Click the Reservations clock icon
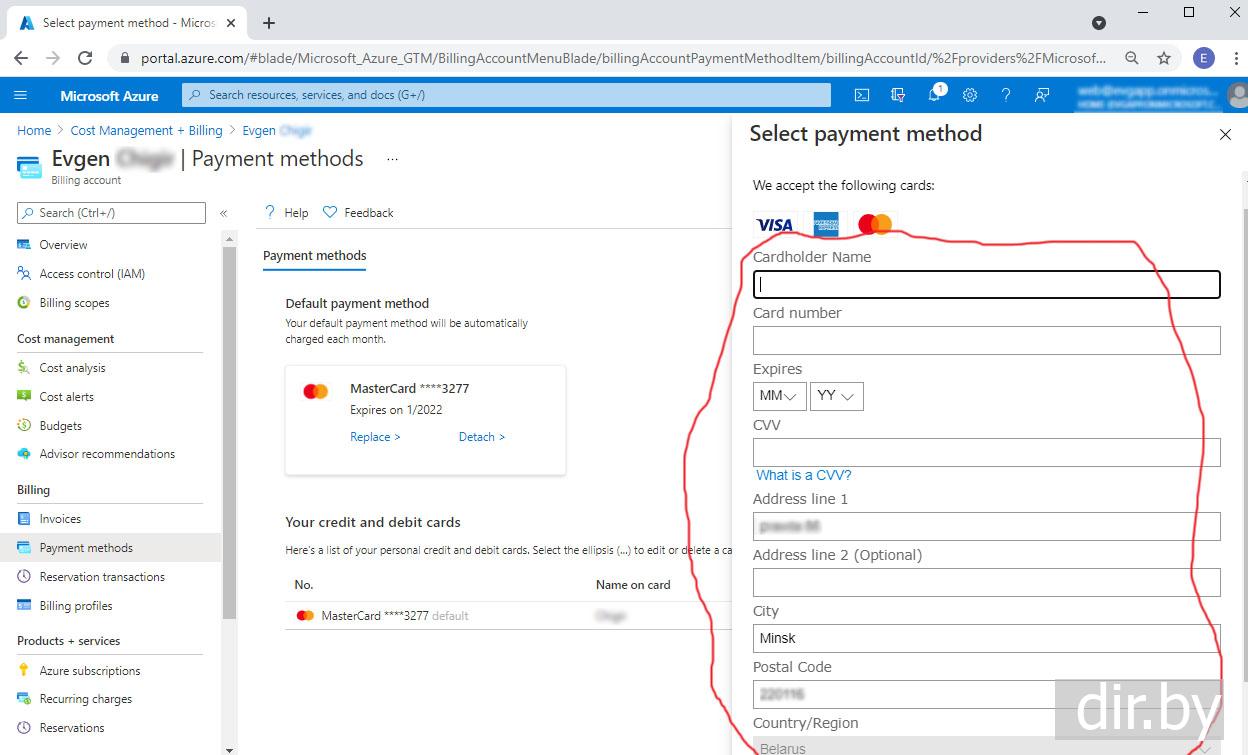This screenshot has height=755, width=1248. (x=24, y=728)
